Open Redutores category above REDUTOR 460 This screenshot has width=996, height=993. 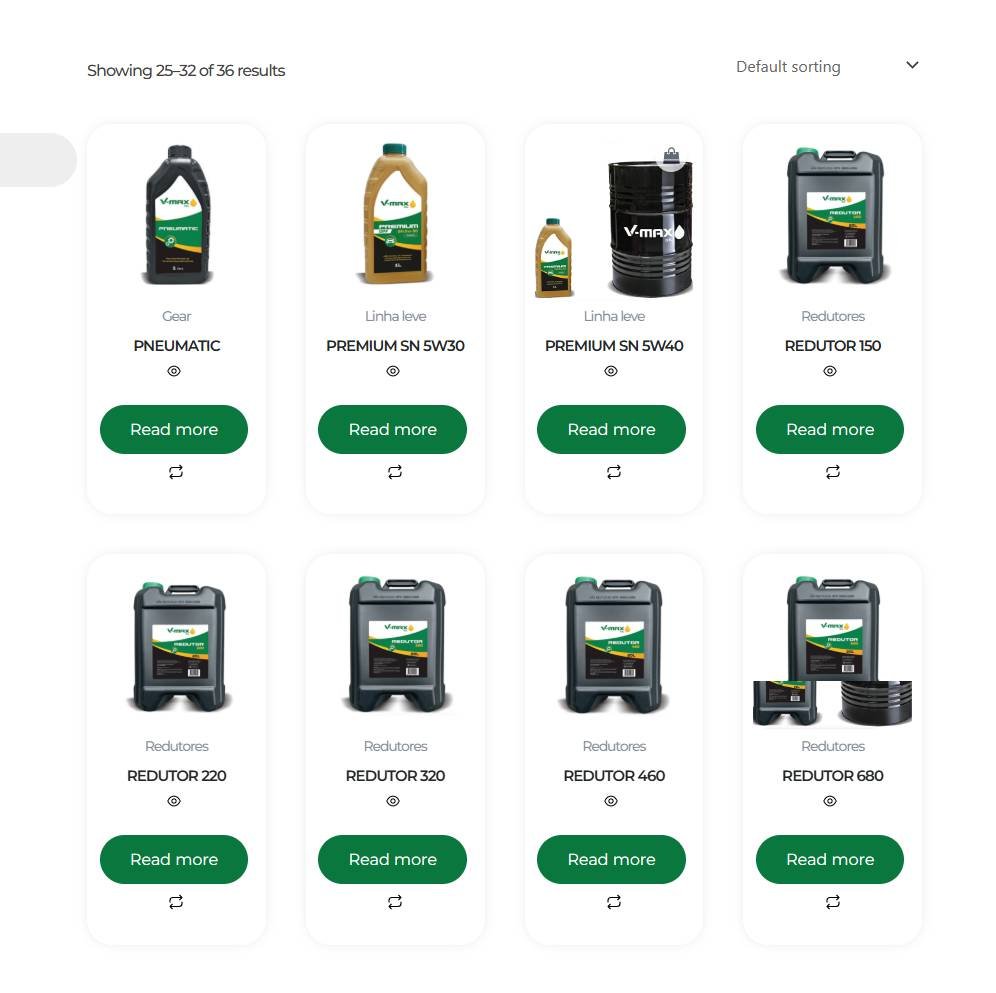tap(614, 746)
